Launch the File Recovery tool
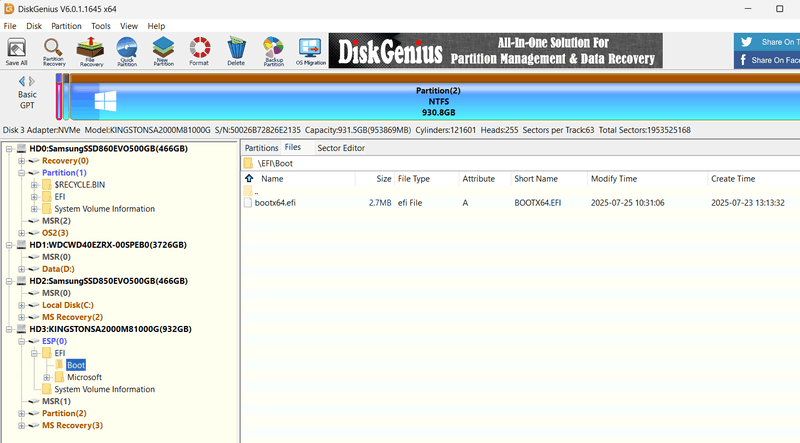The height and width of the screenshot is (443, 800). [x=91, y=52]
